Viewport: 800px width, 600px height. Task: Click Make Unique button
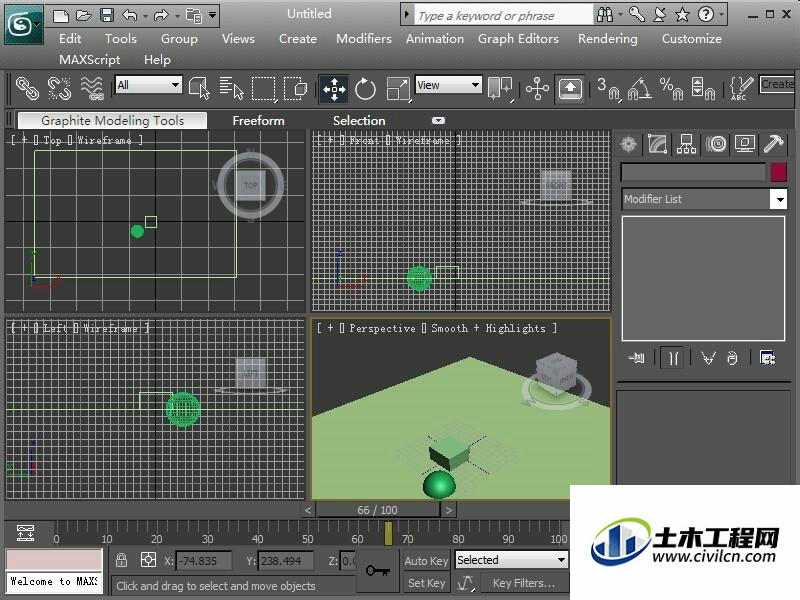(708, 358)
